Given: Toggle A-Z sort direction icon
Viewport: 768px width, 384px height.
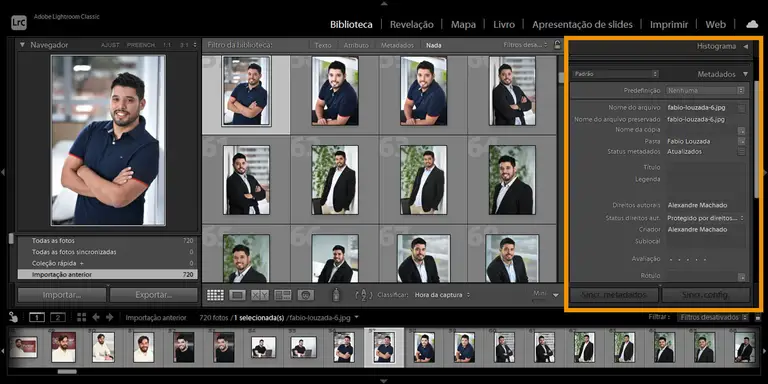Looking at the screenshot, I should [x=363, y=295].
